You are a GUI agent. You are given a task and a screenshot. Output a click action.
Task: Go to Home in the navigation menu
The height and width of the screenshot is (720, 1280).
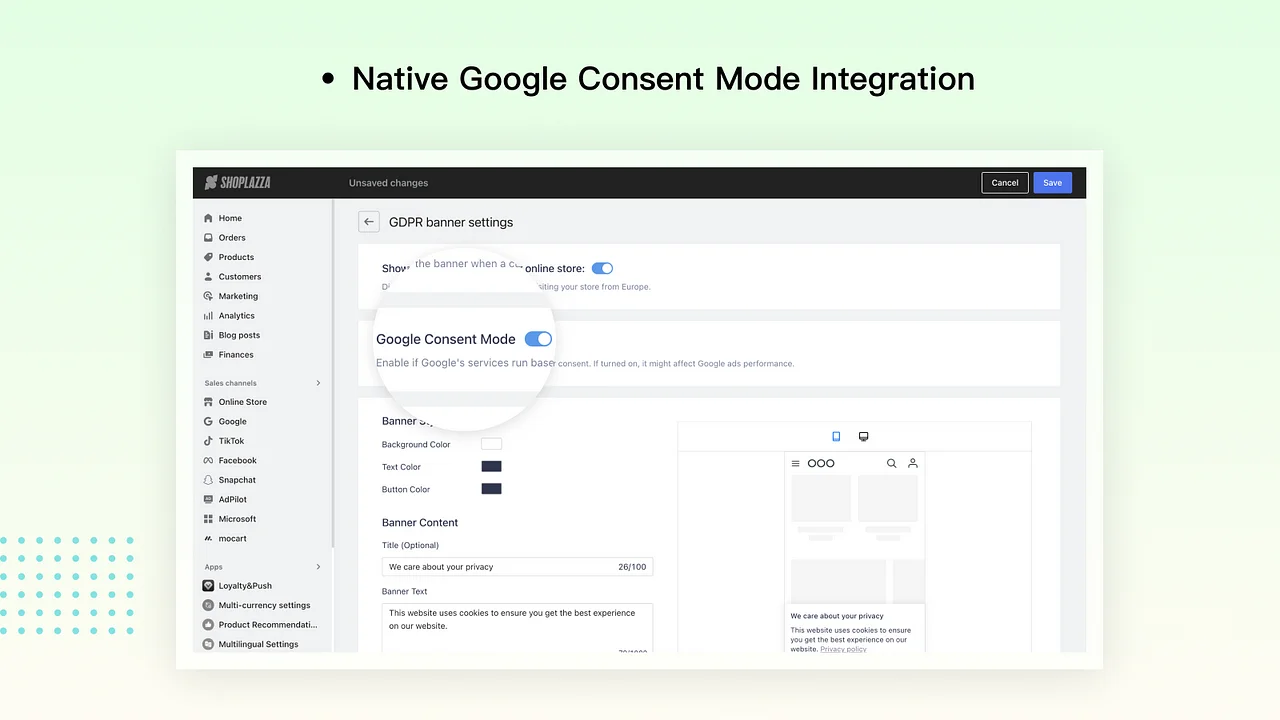tap(230, 217)
